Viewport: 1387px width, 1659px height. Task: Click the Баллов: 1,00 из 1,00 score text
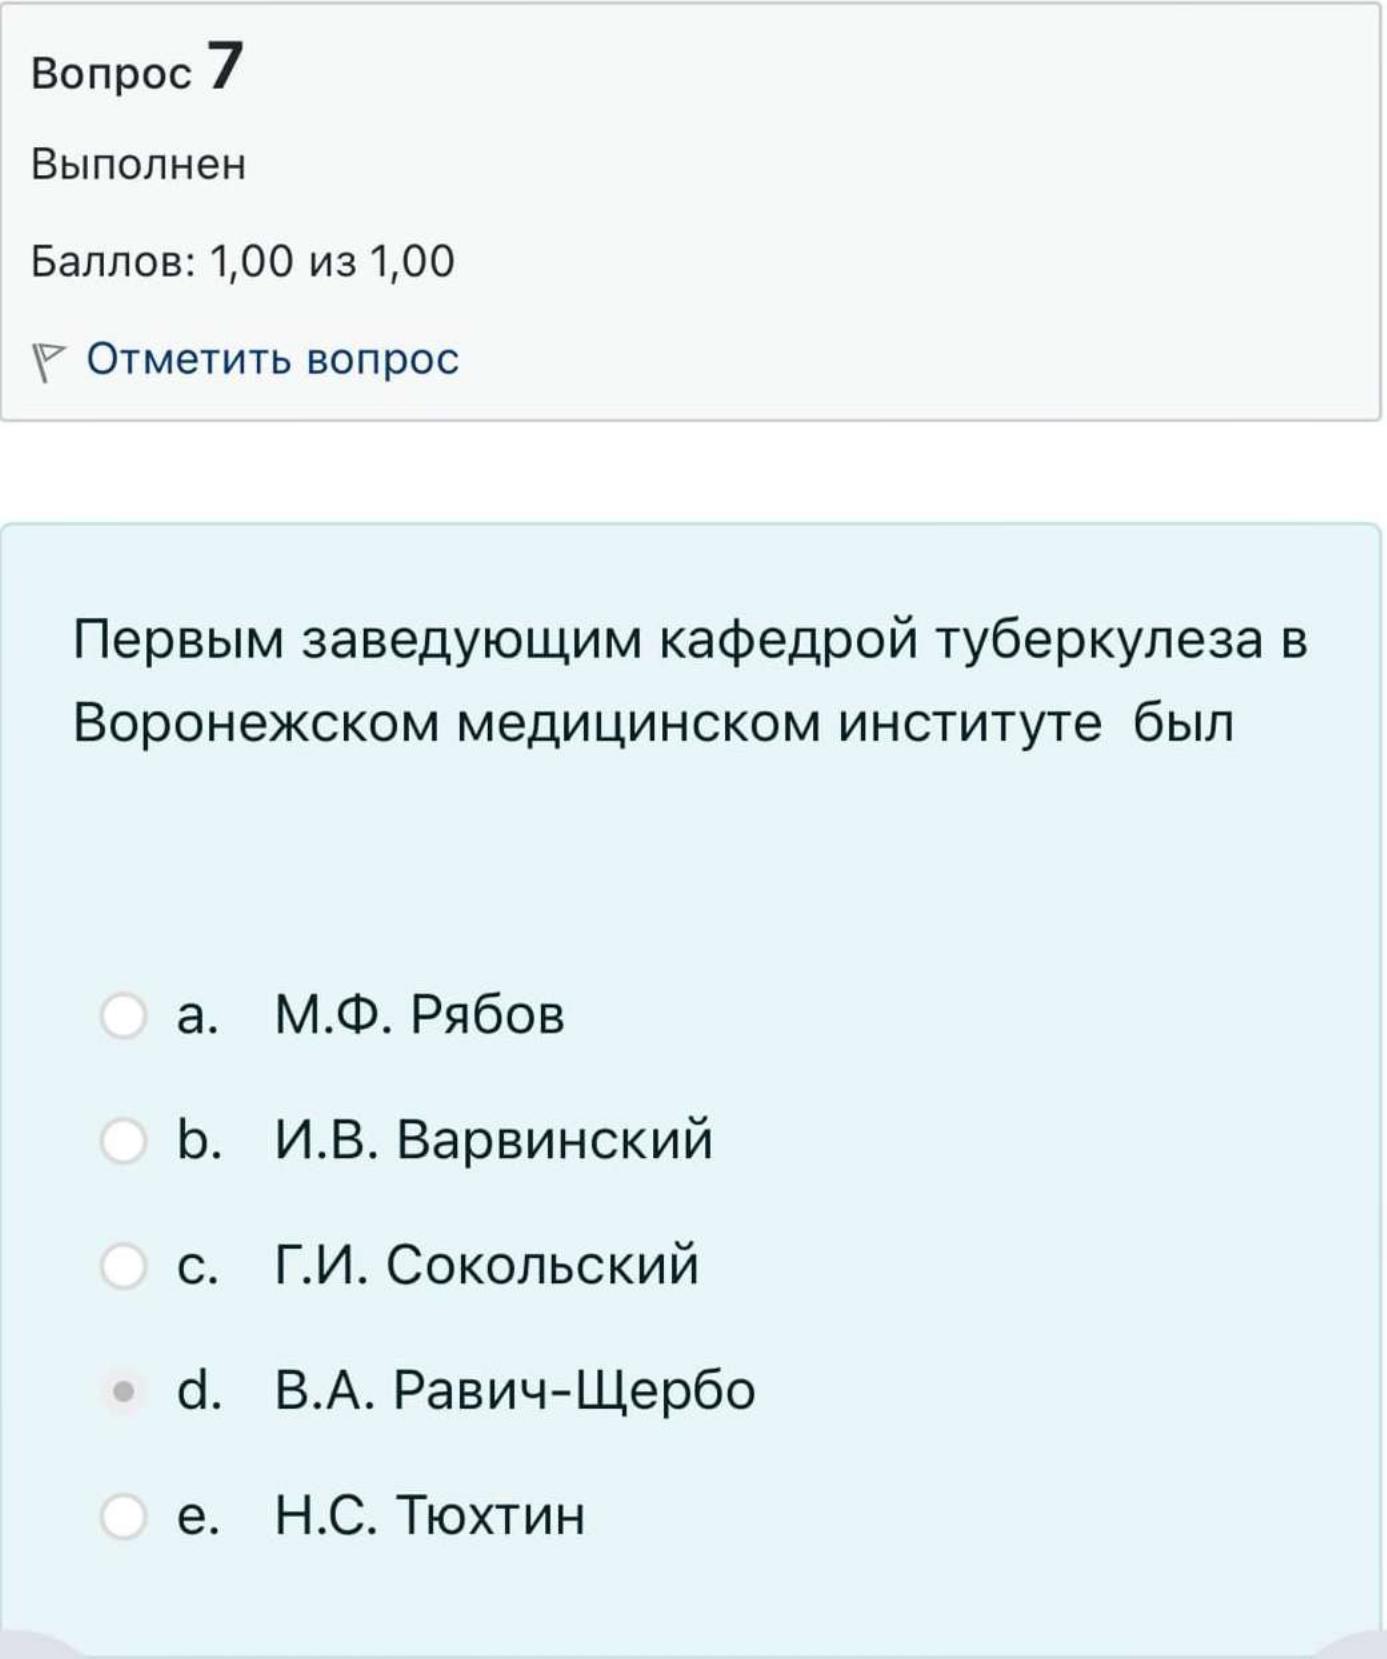tap(243, 262)
